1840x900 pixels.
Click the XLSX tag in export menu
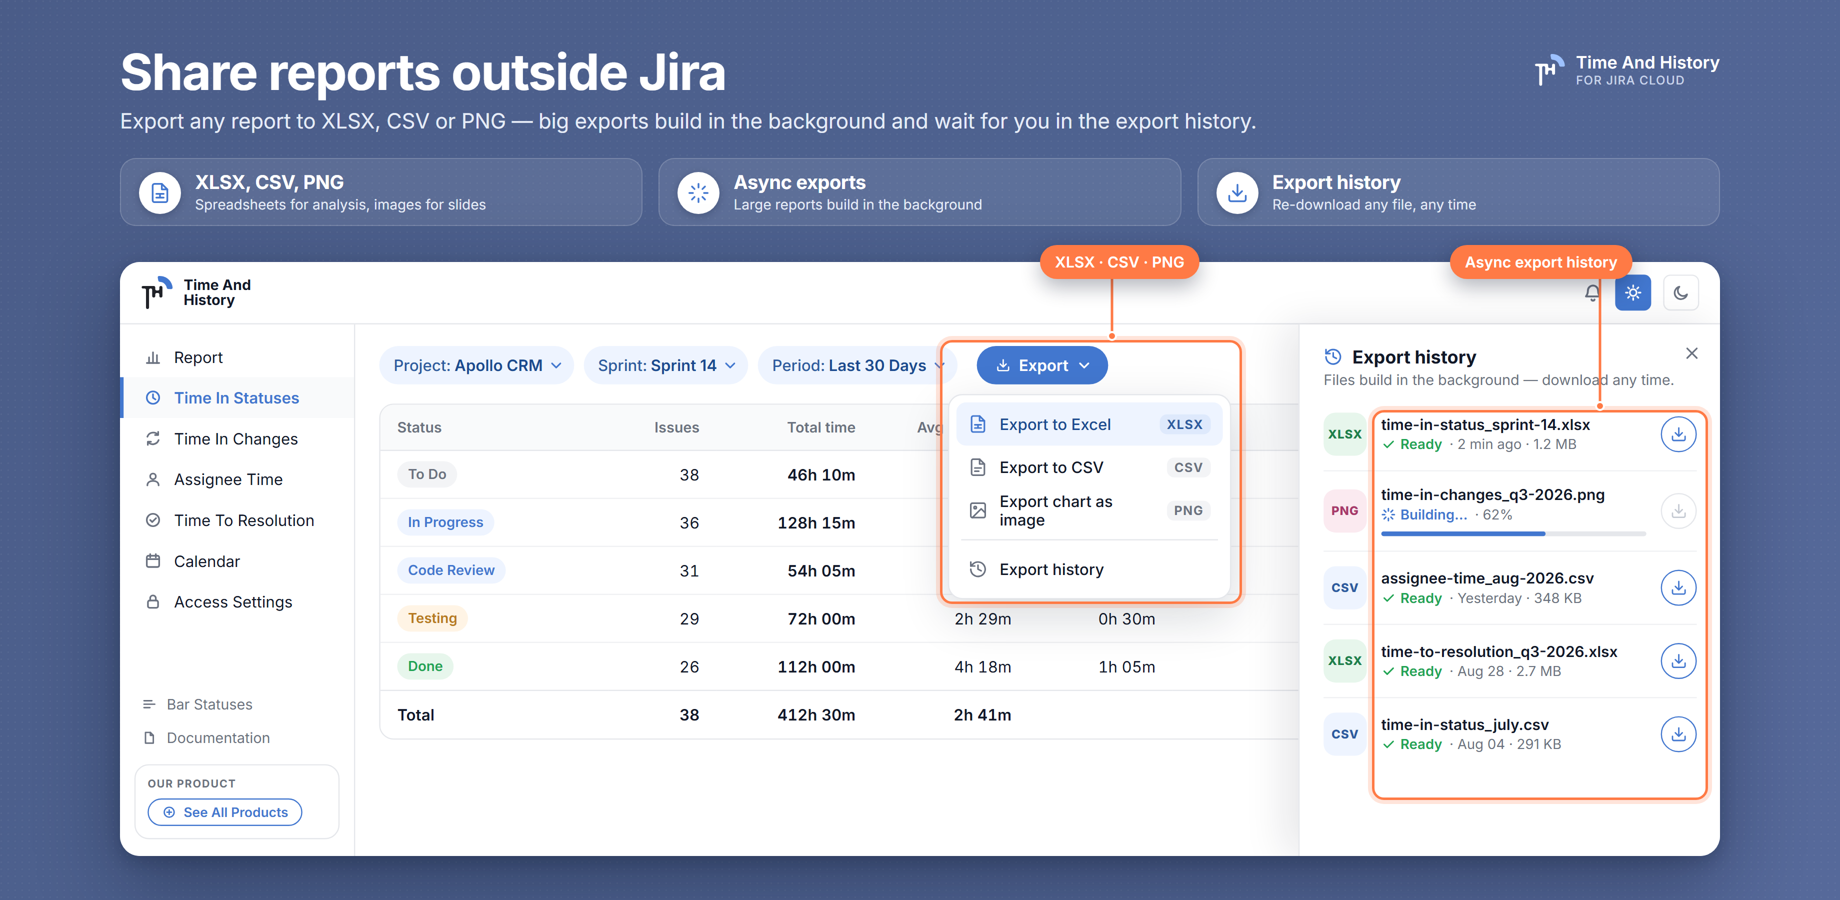1185,425
